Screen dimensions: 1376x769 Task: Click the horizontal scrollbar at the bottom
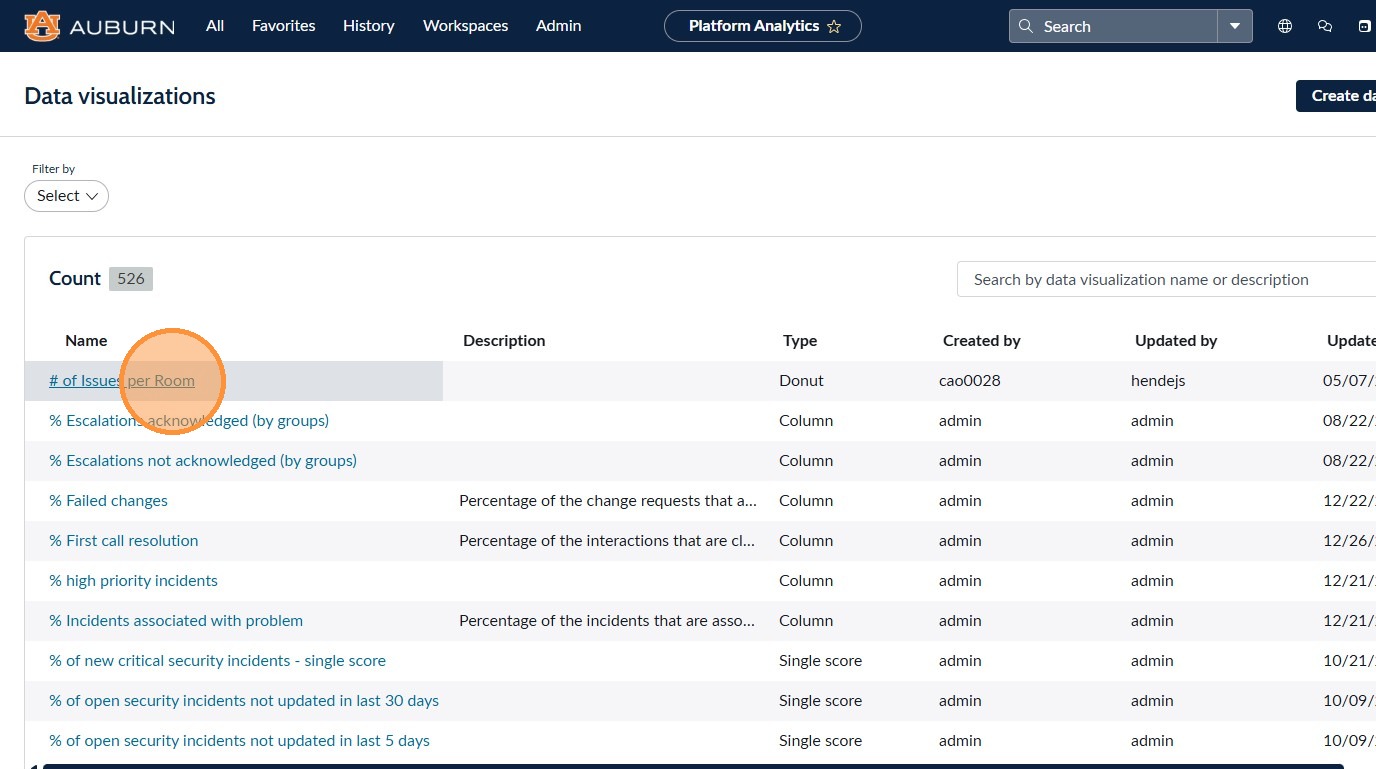click(x=692, y=766)
